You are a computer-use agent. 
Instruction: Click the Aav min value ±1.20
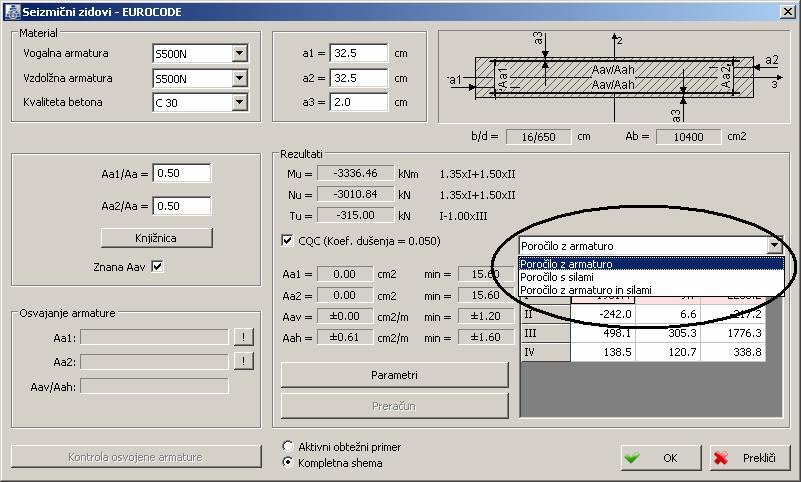click(485, 316)
